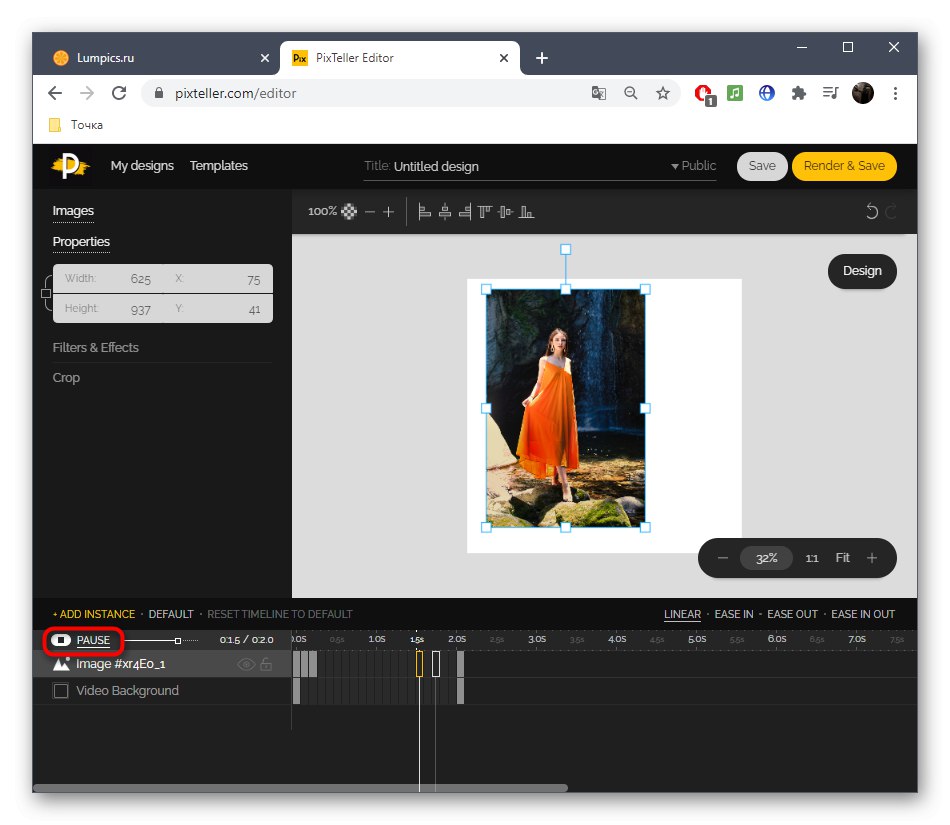Click the zoom in plus icon
950x825 pixels.
(x=388, y=211)
